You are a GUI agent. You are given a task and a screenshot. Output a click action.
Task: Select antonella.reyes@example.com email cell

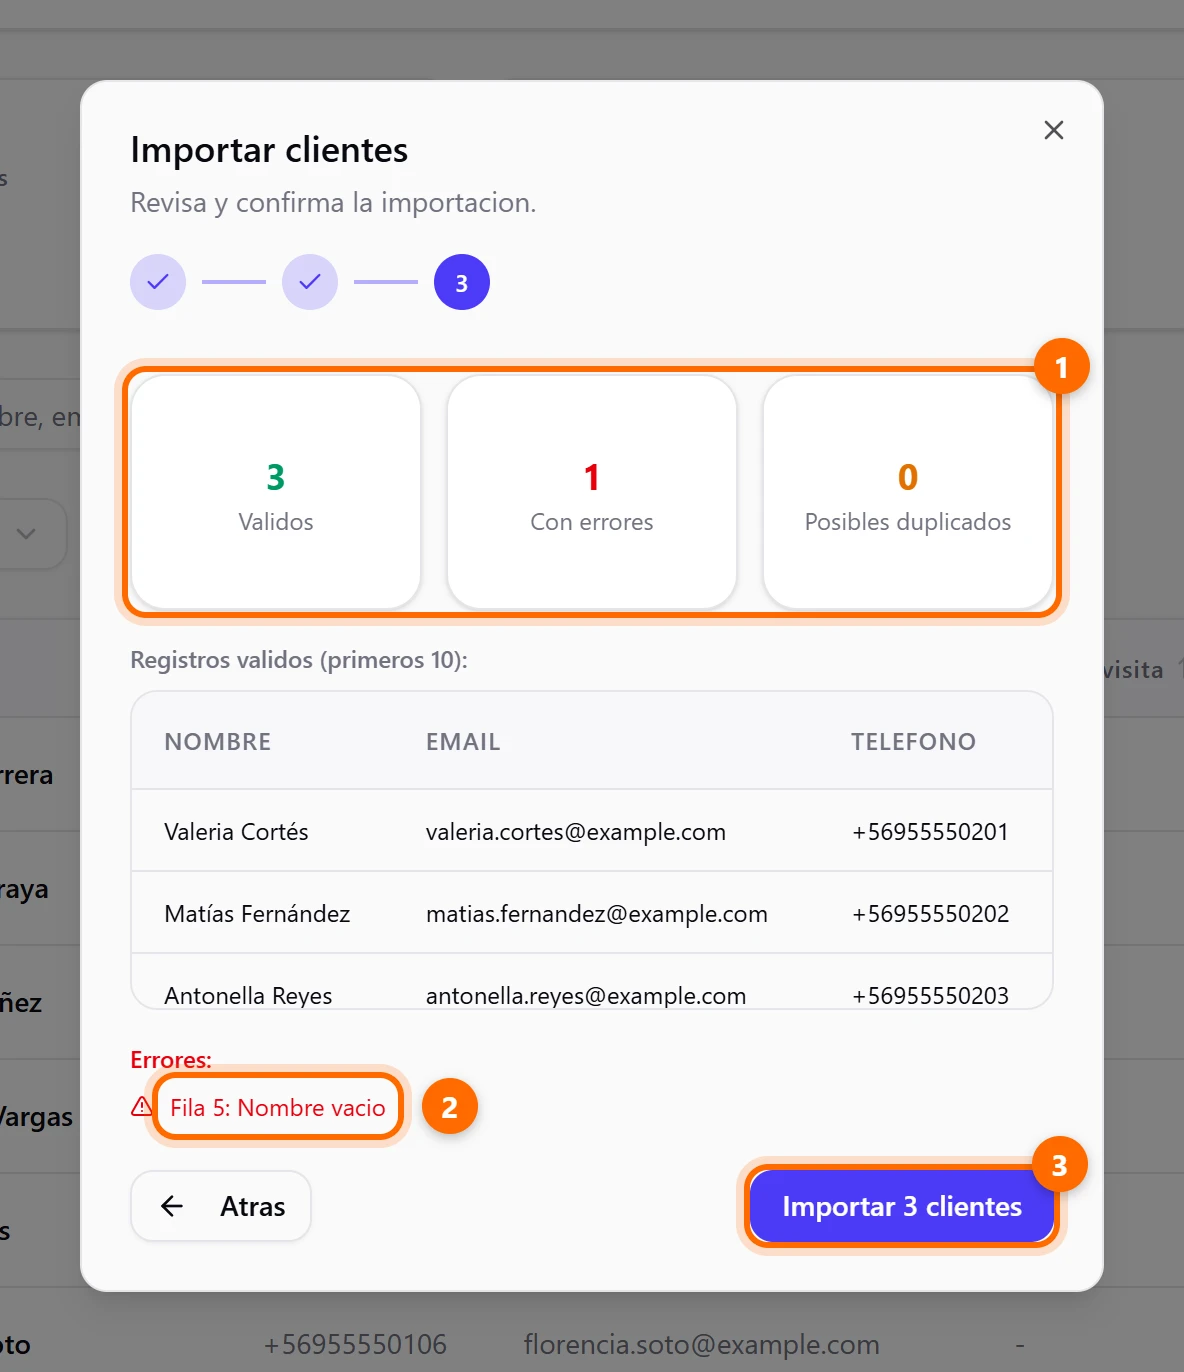point(586,995)
